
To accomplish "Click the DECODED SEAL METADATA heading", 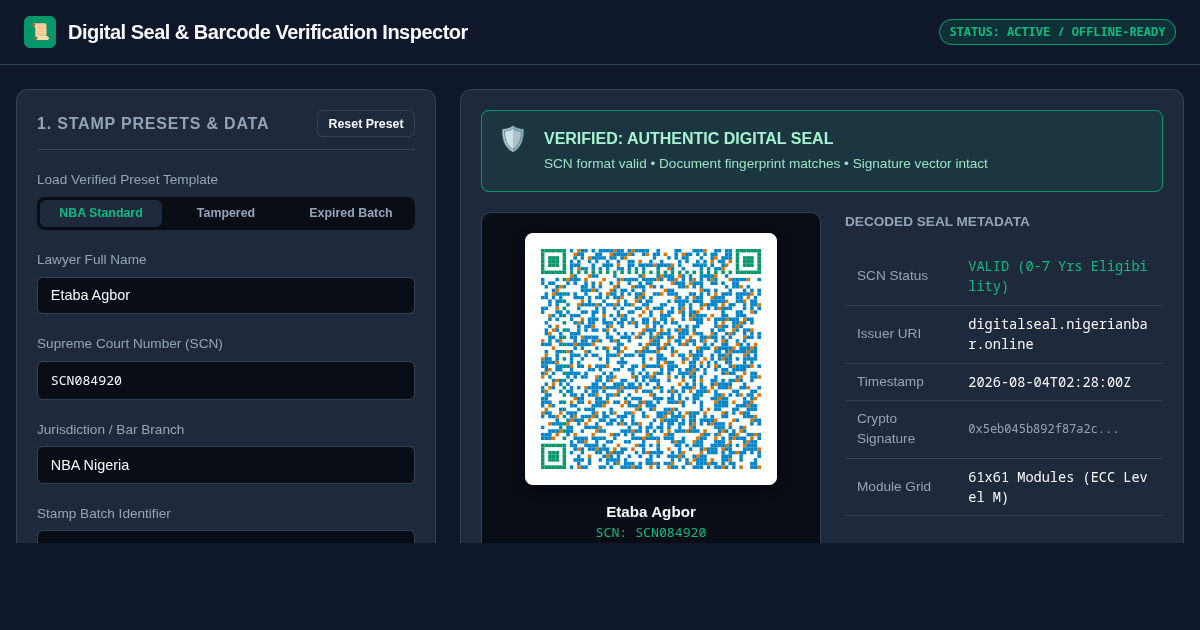I will [x=937, y=221].
